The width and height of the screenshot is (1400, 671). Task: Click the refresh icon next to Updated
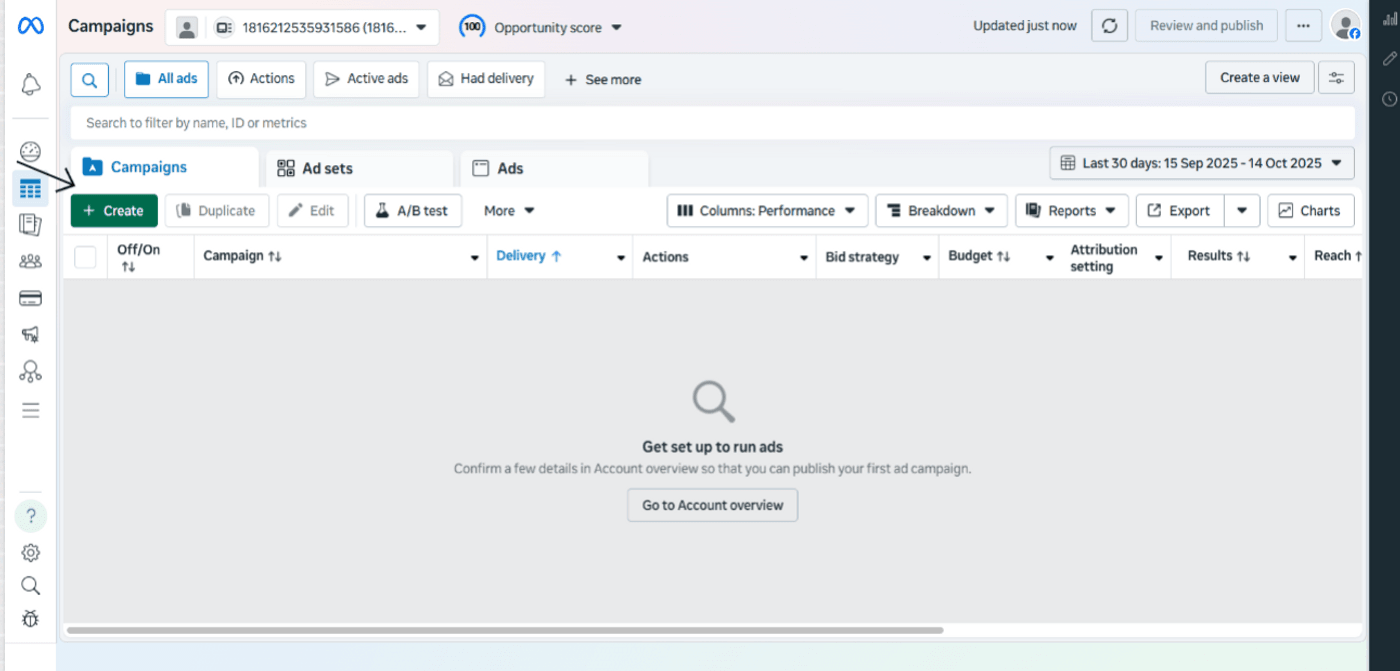(x=1109, y=26)
